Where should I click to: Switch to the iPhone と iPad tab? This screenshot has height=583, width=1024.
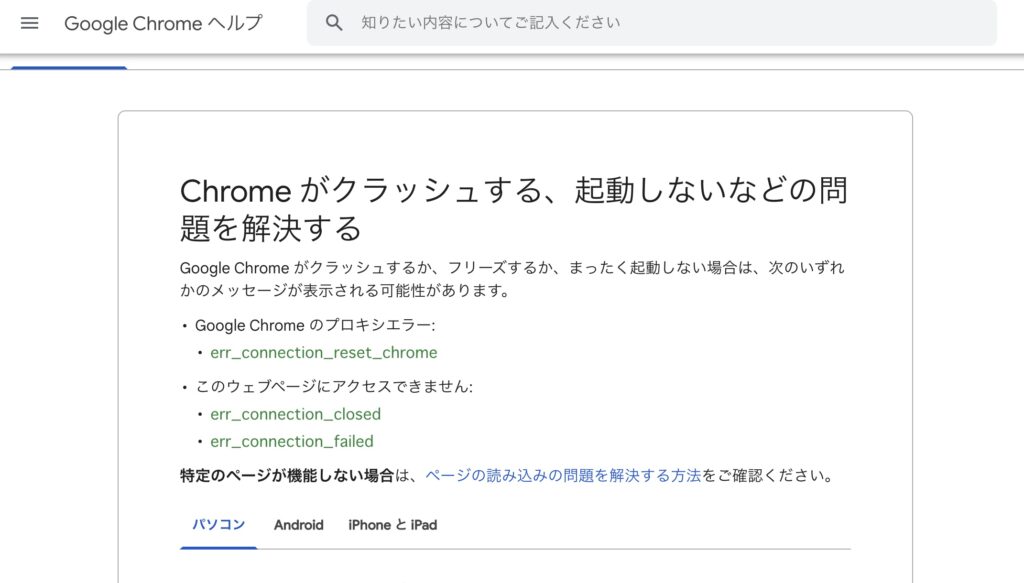click(392, 525)
